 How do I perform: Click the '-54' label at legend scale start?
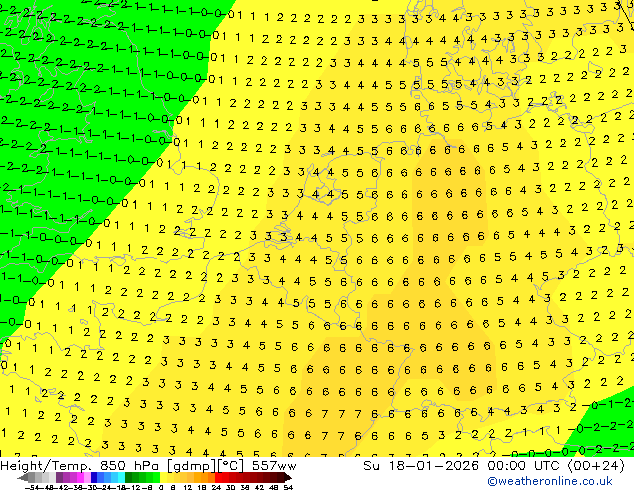point(32,487)
